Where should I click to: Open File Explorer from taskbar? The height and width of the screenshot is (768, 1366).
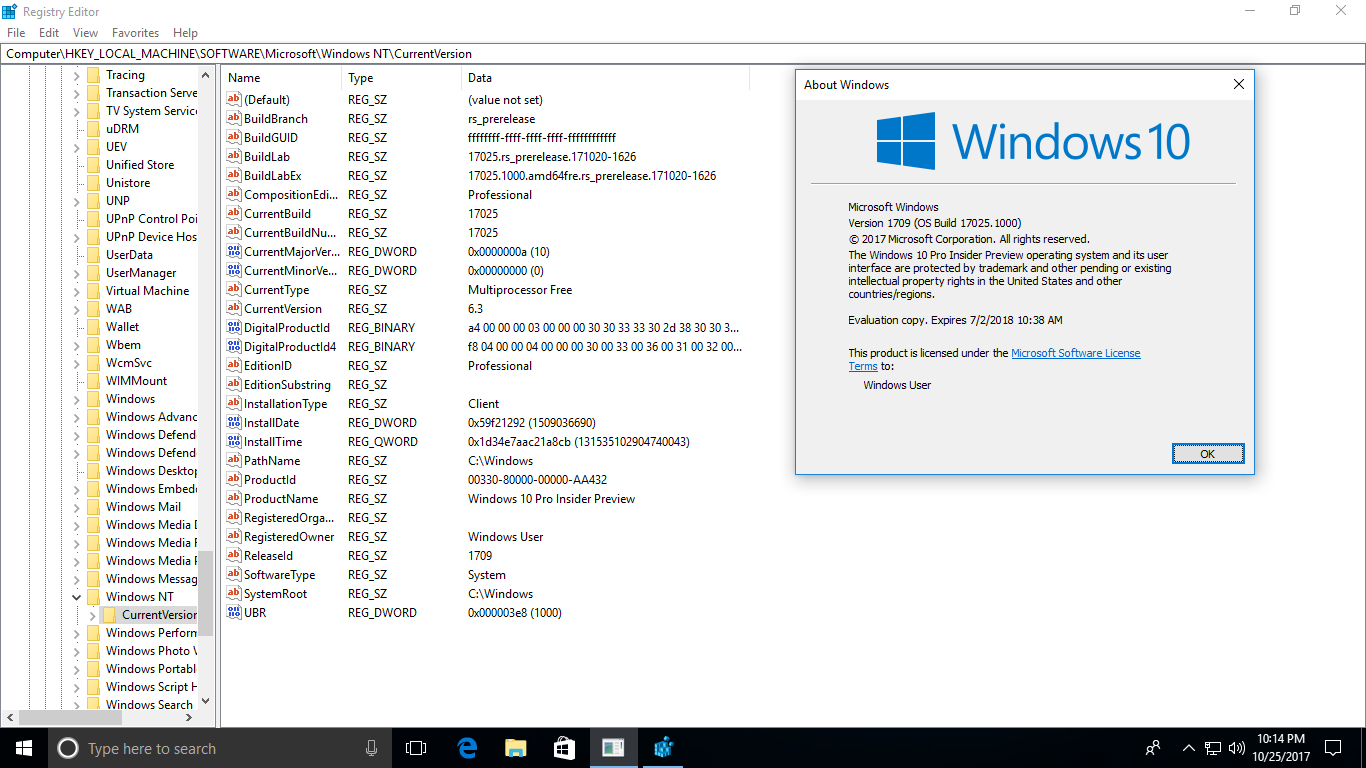coord(516,748)
